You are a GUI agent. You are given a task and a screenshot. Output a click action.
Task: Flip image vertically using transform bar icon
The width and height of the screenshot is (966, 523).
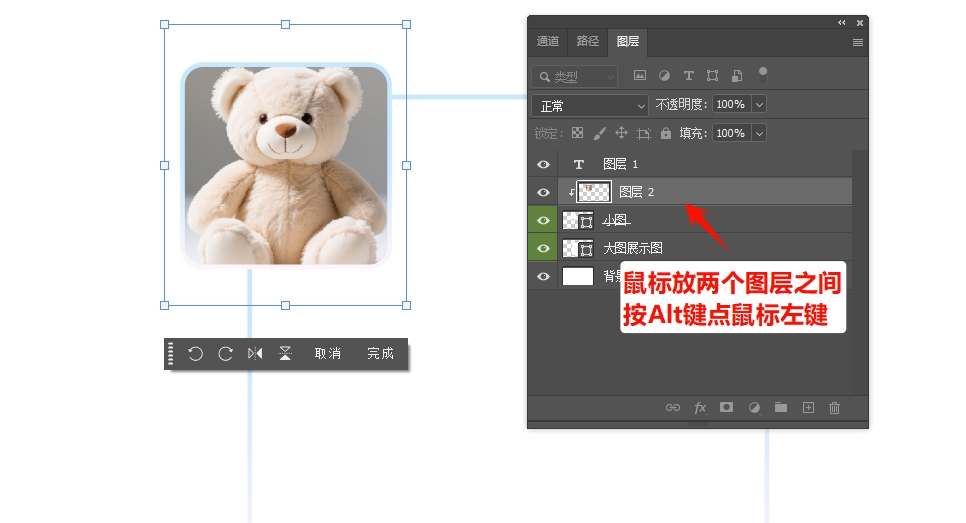(x=285, y=353)
